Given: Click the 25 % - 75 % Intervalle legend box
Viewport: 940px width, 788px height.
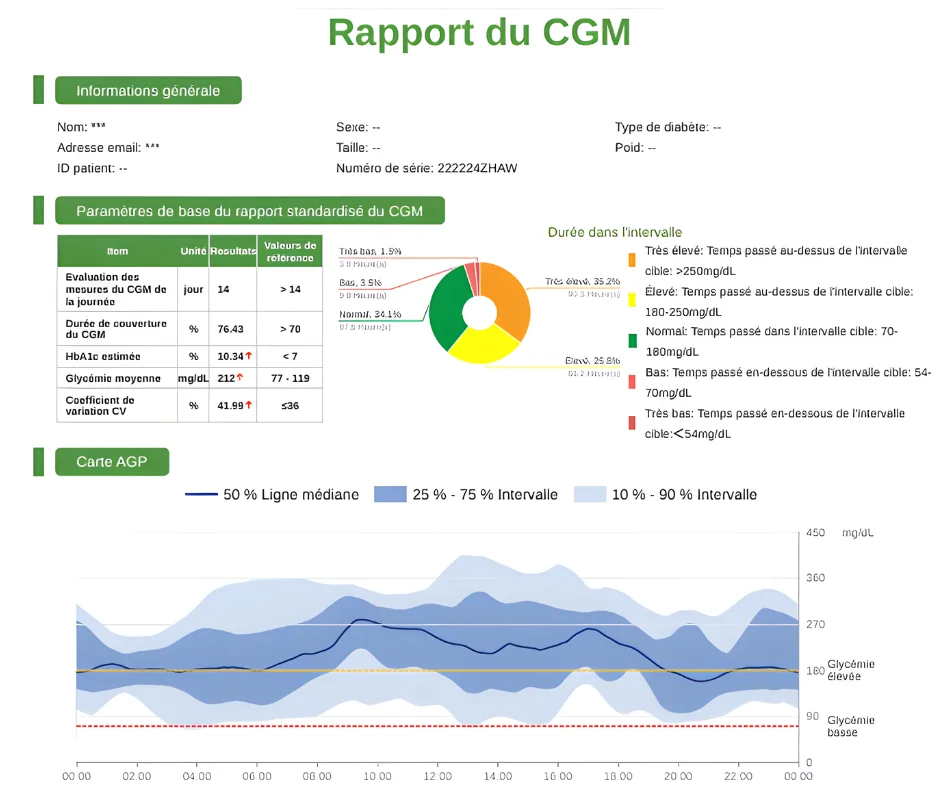Looking at the screenshot, I should (x=389, y=494).
